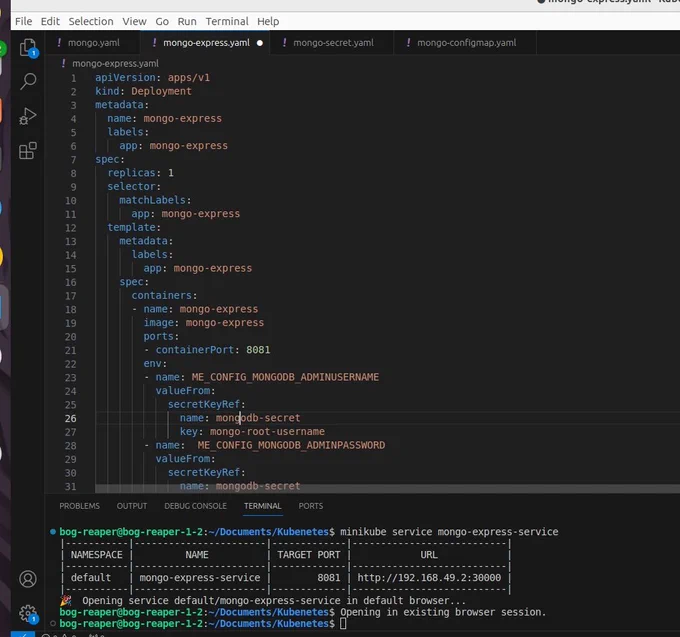This screenshot has height=637, width=680.
Task: Click the 'default' namespace cell in terminal
Action: [91, 578]
